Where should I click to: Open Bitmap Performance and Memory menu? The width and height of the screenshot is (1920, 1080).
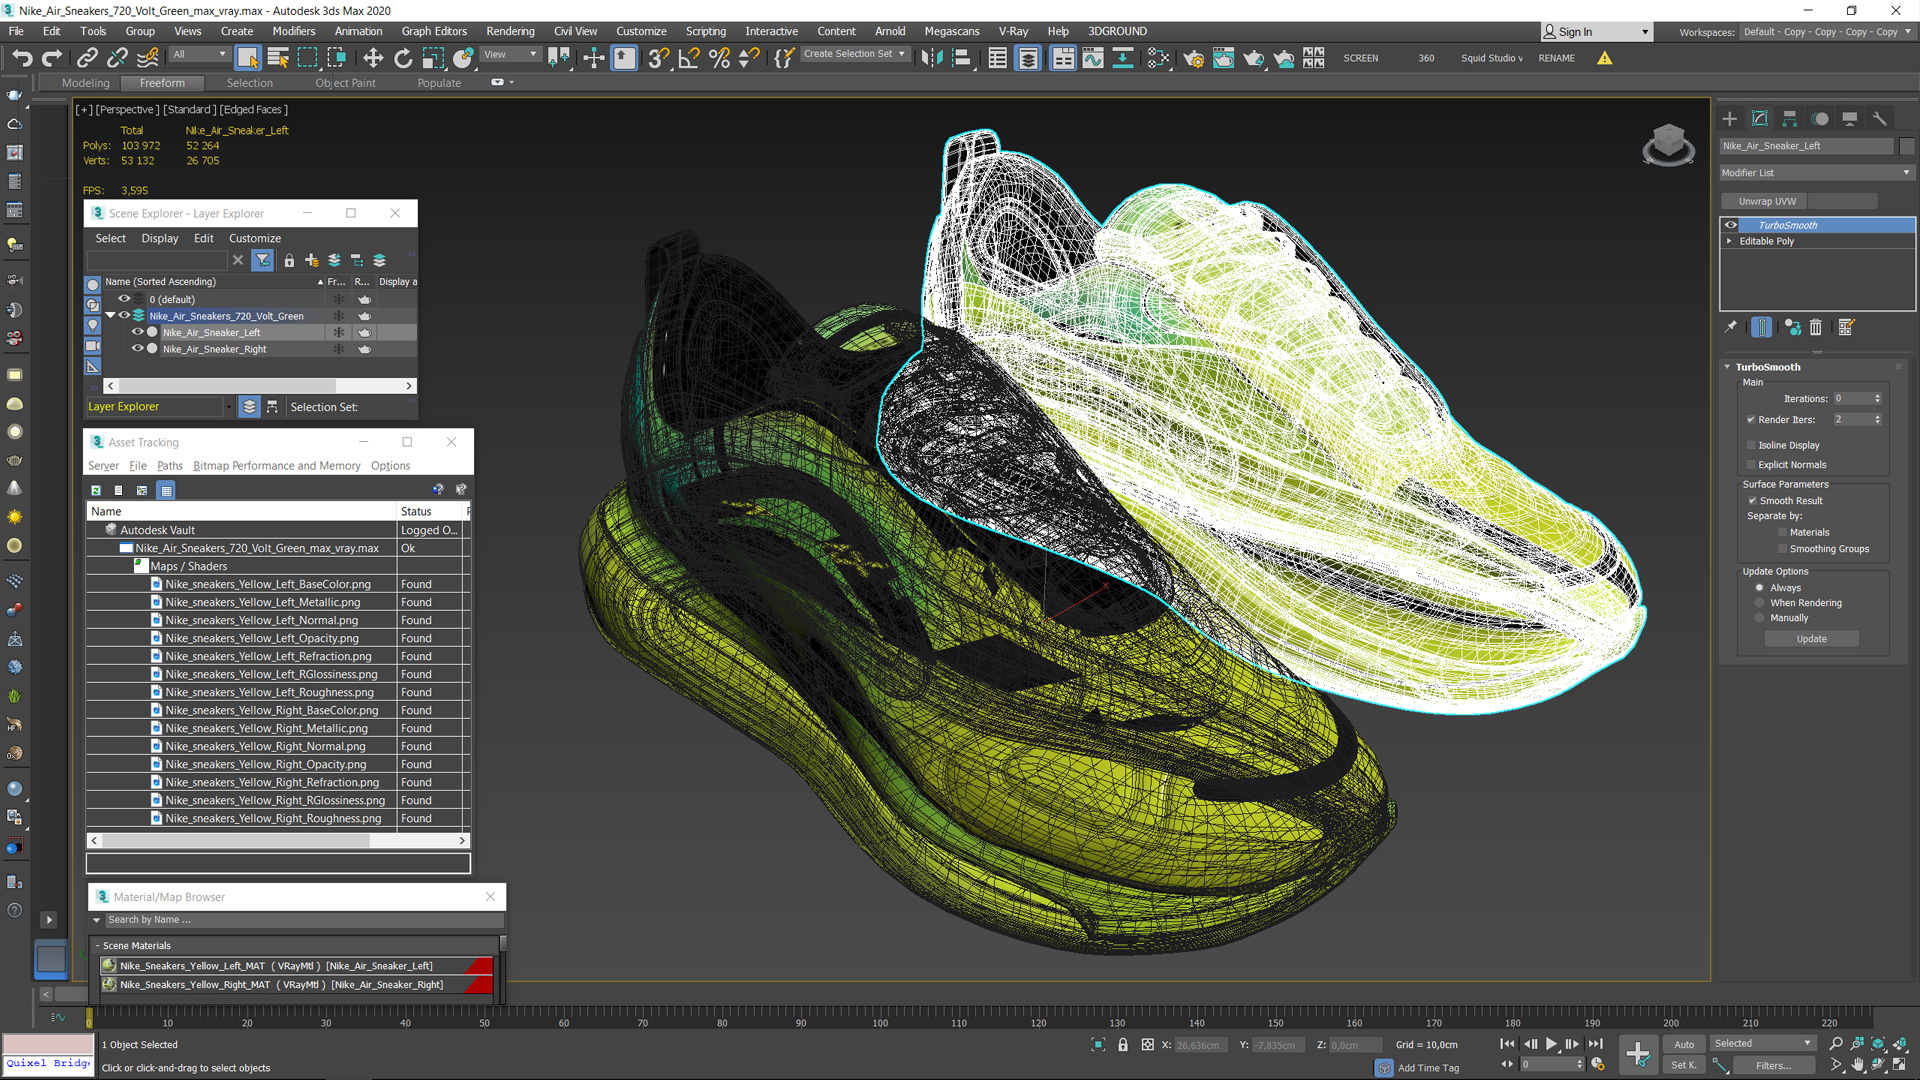277,466
